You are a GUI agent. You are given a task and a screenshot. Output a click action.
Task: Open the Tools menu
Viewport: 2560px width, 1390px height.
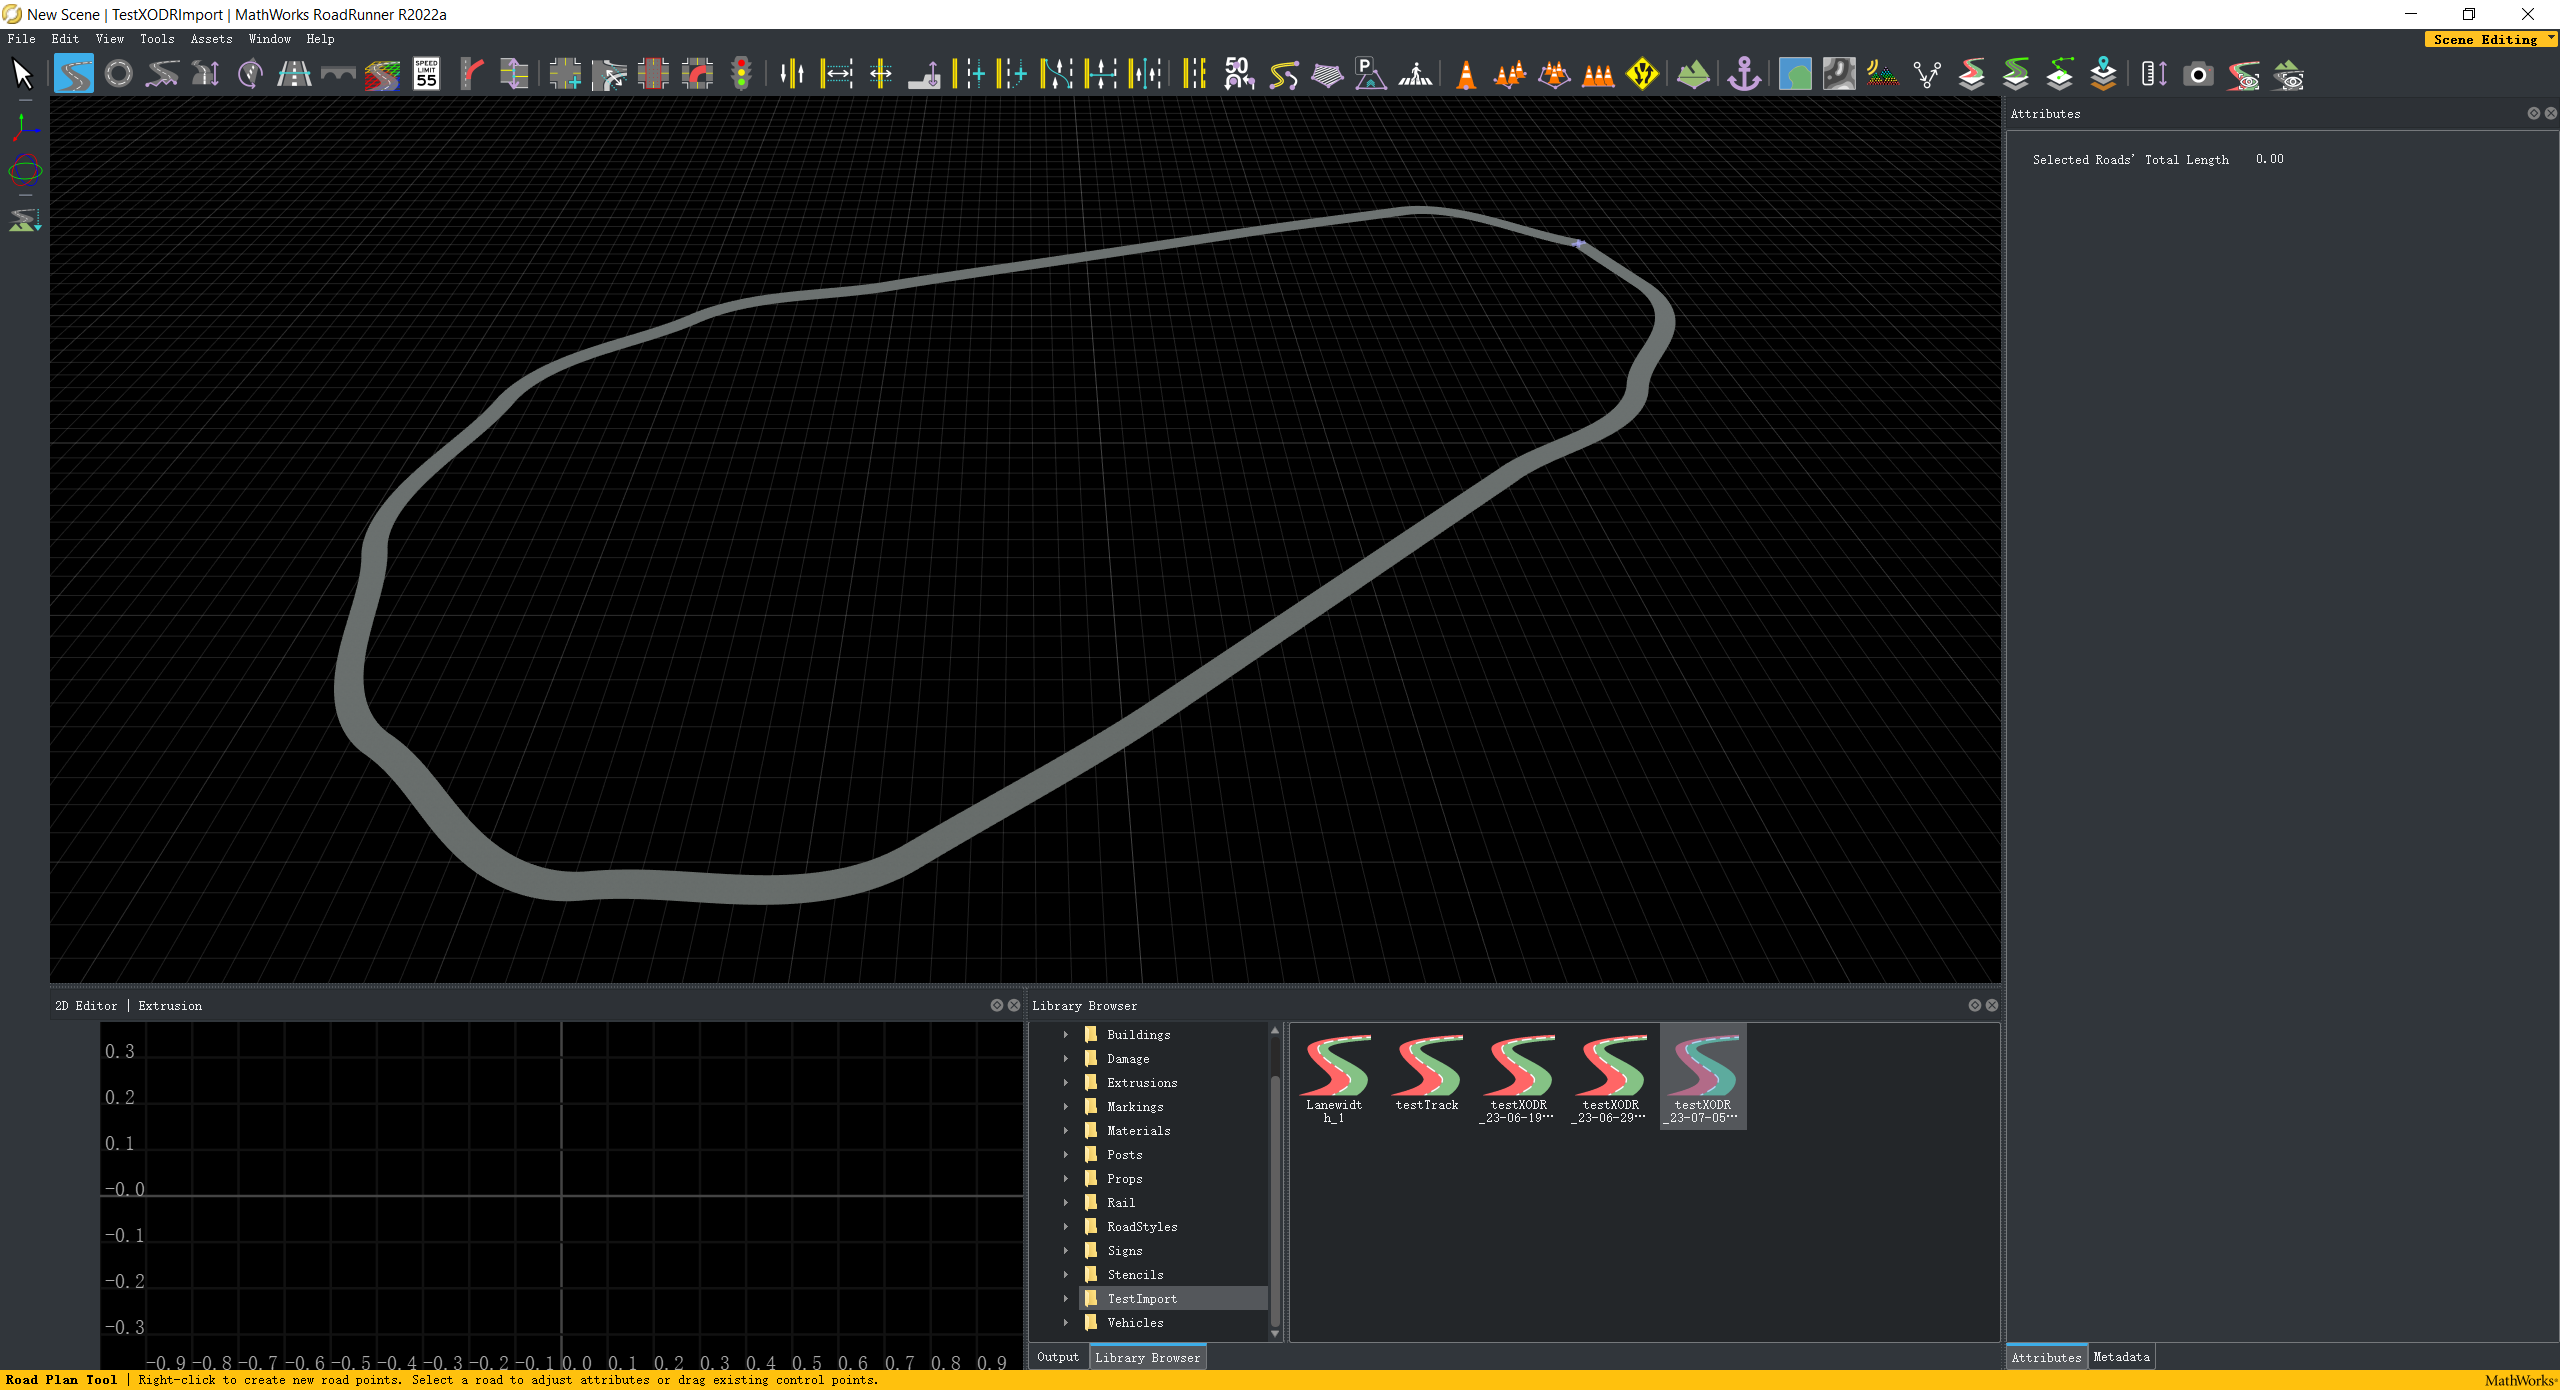click(x=157, y=39)
